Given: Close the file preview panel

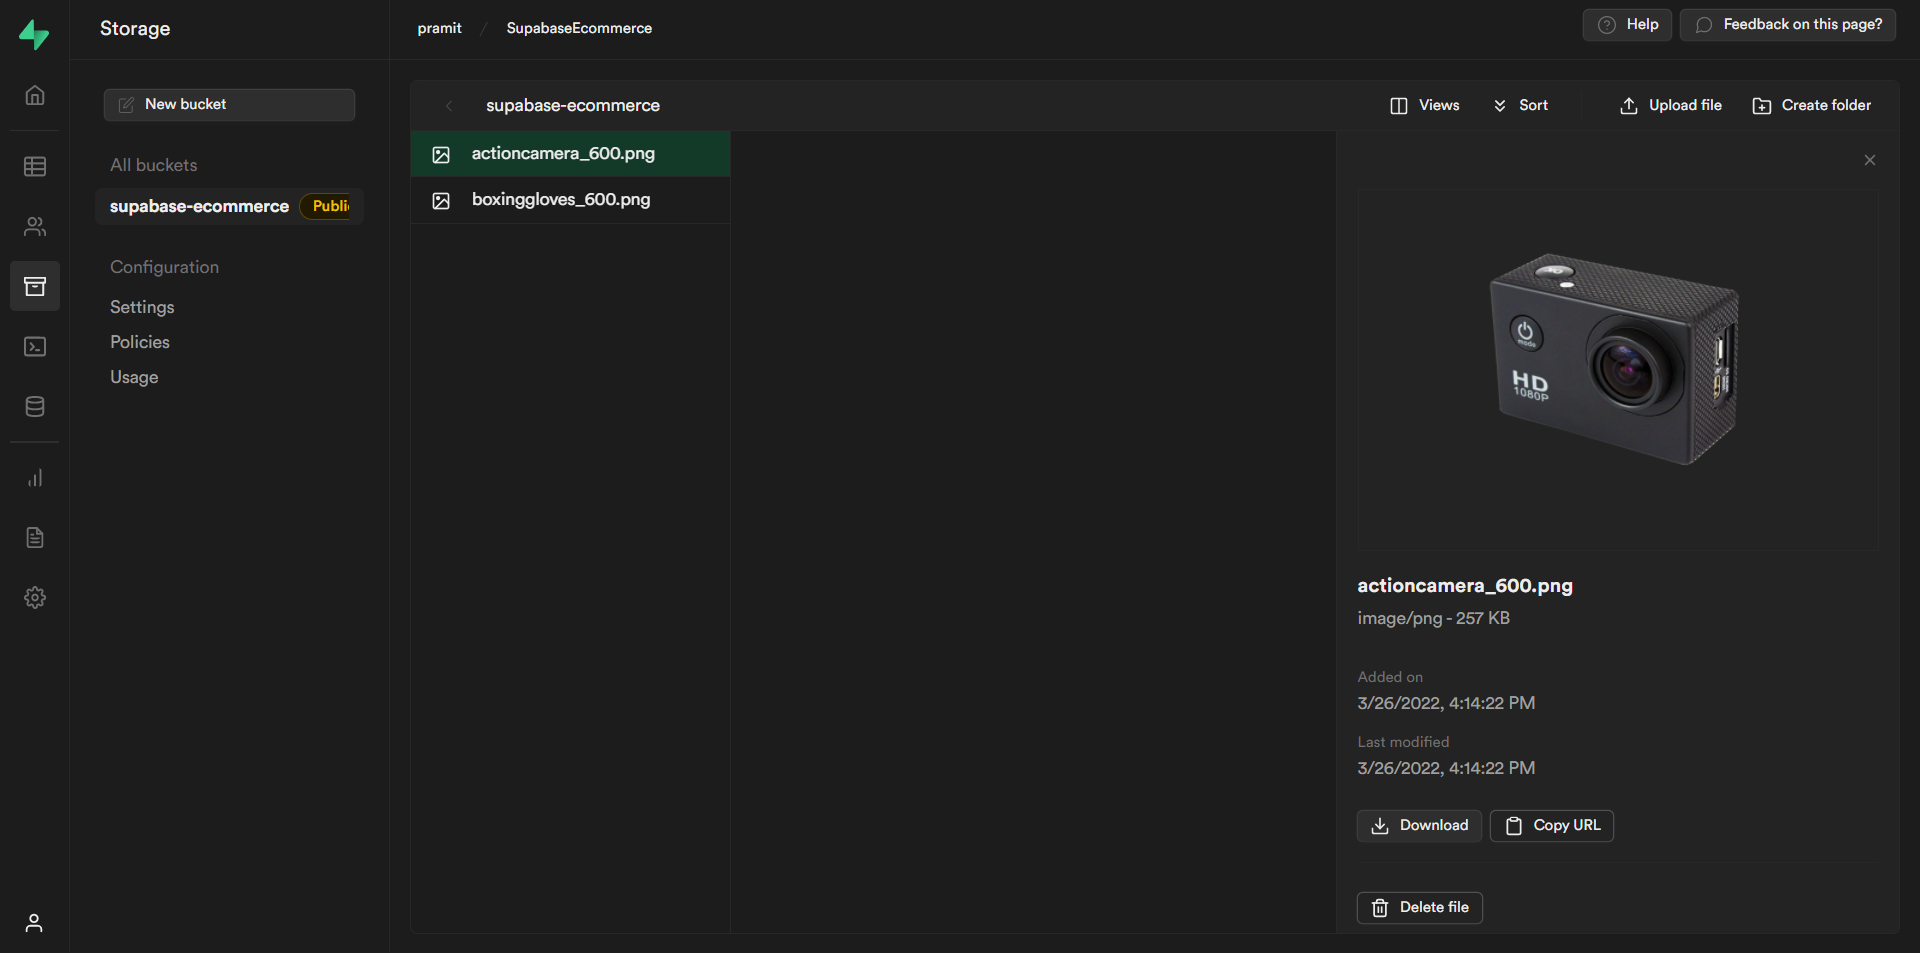Looking at the screenshot, I should [1870, 161].
